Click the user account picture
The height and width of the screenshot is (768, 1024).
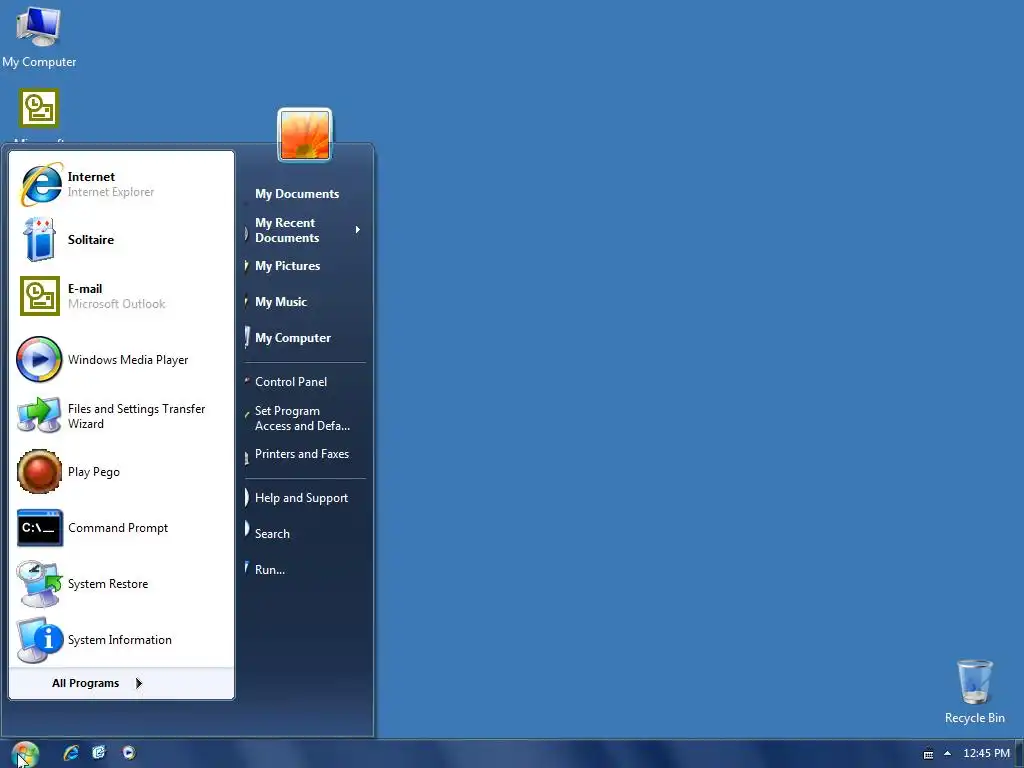point(305,135)
